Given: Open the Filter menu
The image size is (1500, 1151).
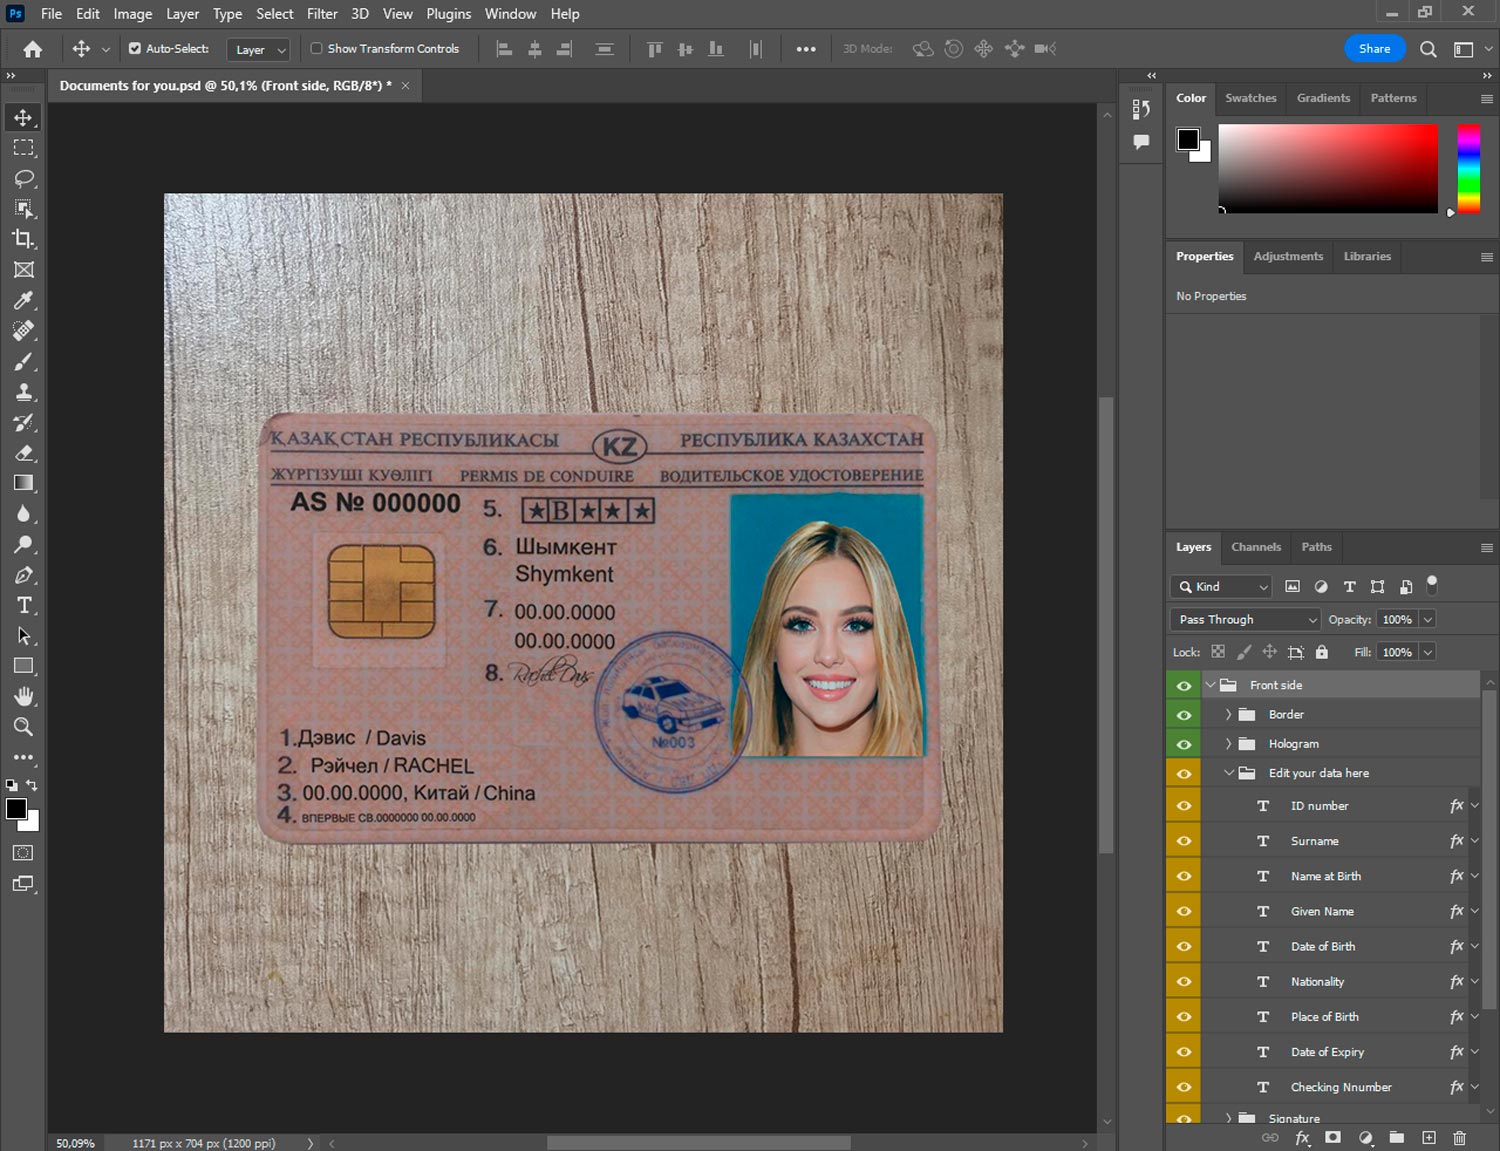Looking at the screenshot, I should coord(321,14).
